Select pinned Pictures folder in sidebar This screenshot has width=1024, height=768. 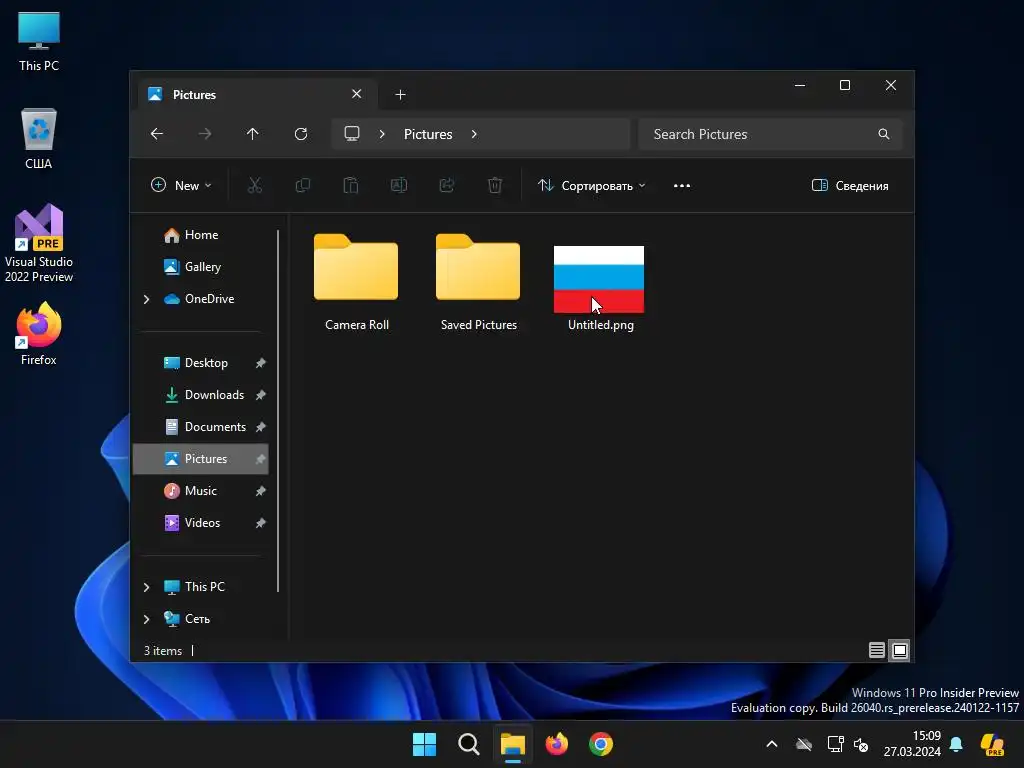click(200, 459)
